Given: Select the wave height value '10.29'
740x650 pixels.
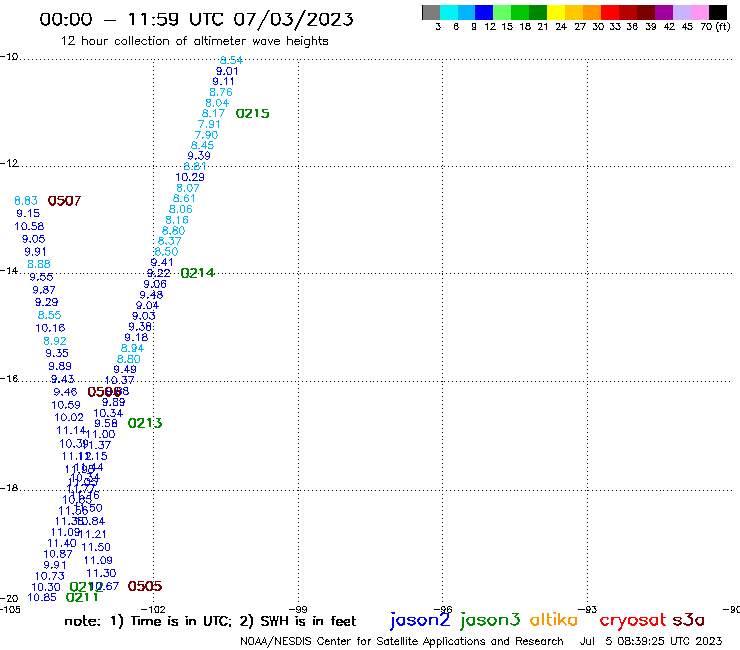Looking at the screenshot, I should [190, 177].
